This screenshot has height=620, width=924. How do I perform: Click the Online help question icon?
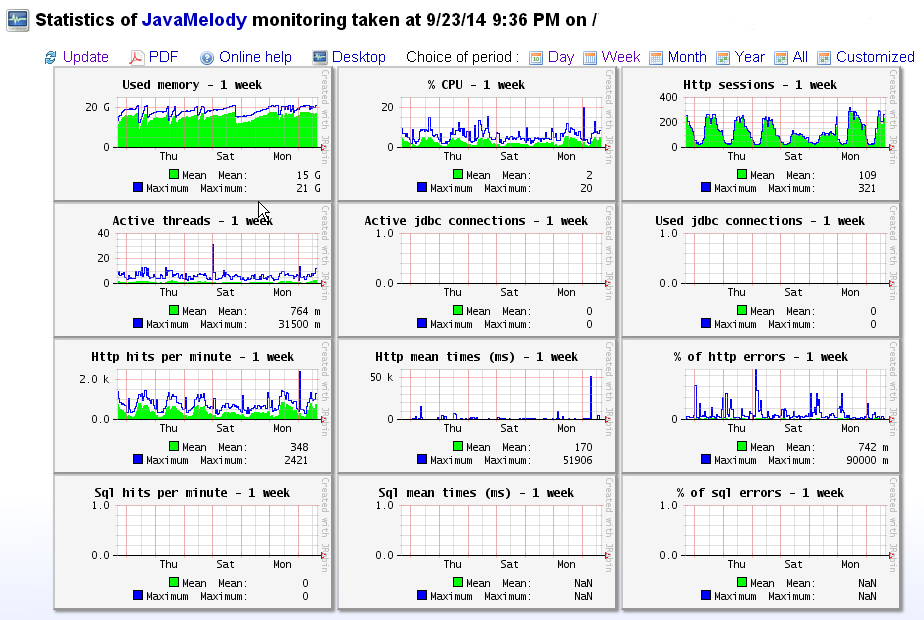[207, 58]
